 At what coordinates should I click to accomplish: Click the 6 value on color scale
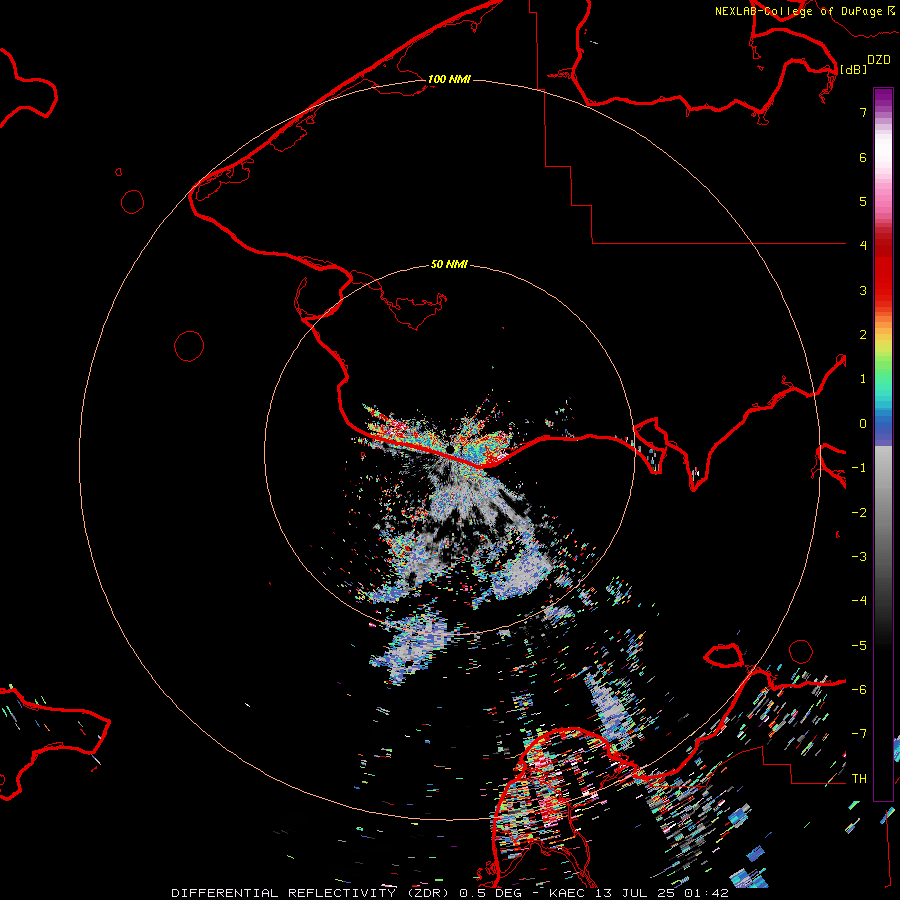863,157
